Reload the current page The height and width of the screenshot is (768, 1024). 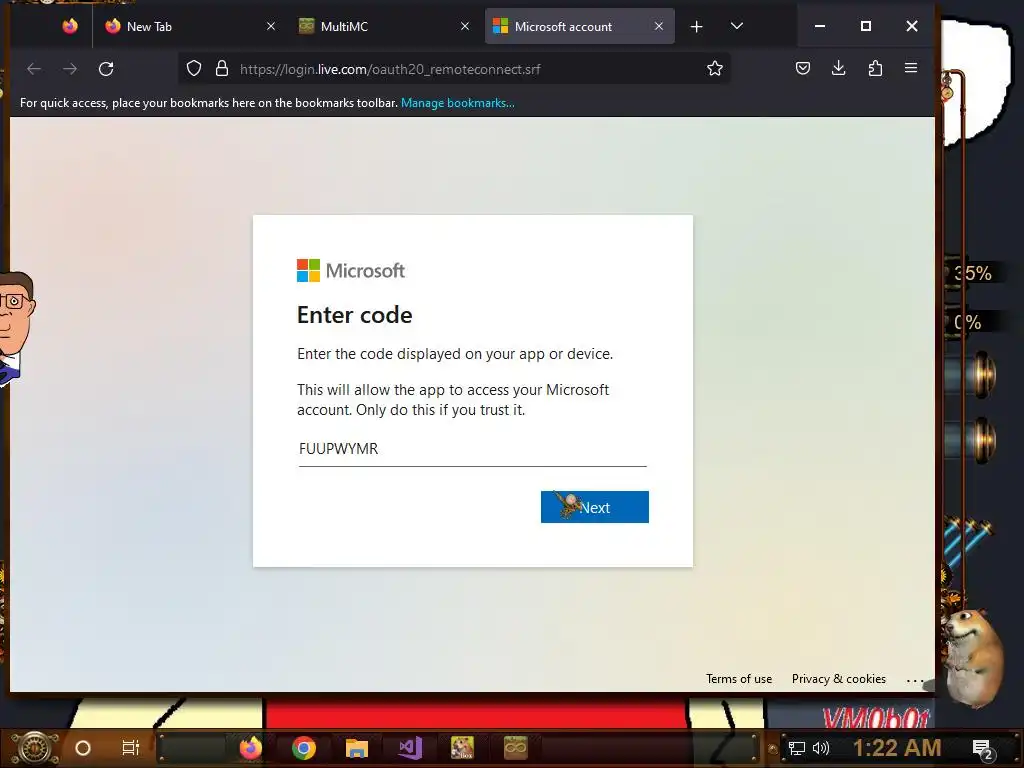(106, 69)
